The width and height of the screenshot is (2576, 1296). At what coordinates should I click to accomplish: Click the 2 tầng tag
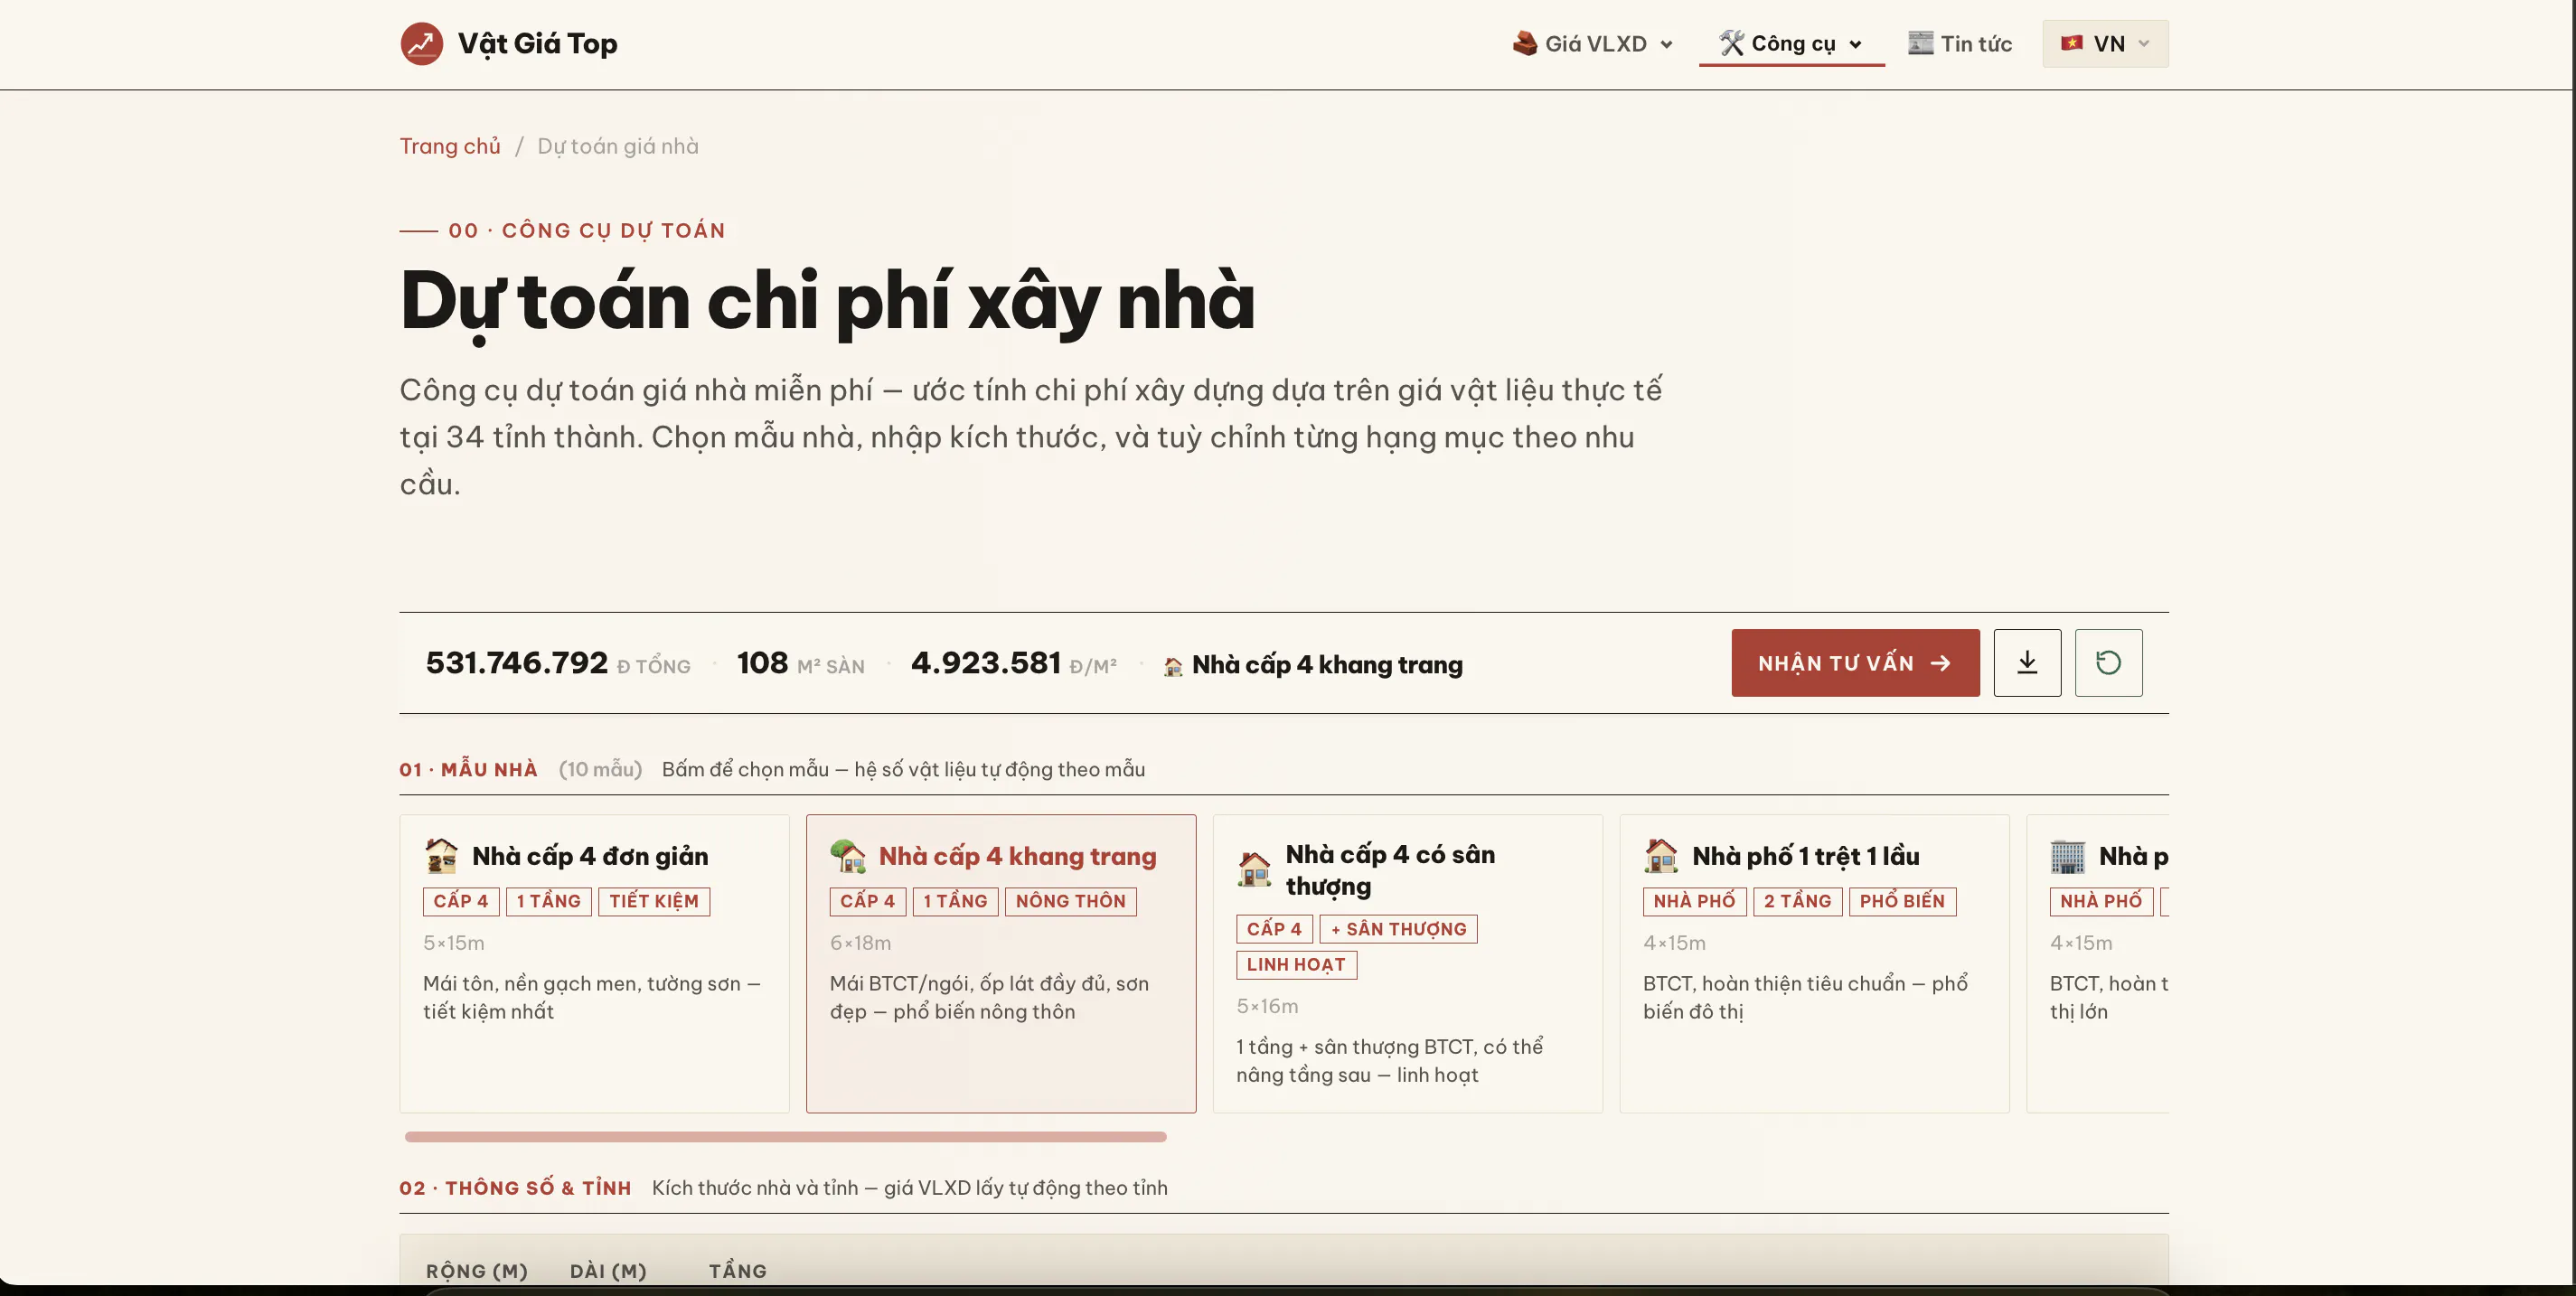click(1797, 901)
